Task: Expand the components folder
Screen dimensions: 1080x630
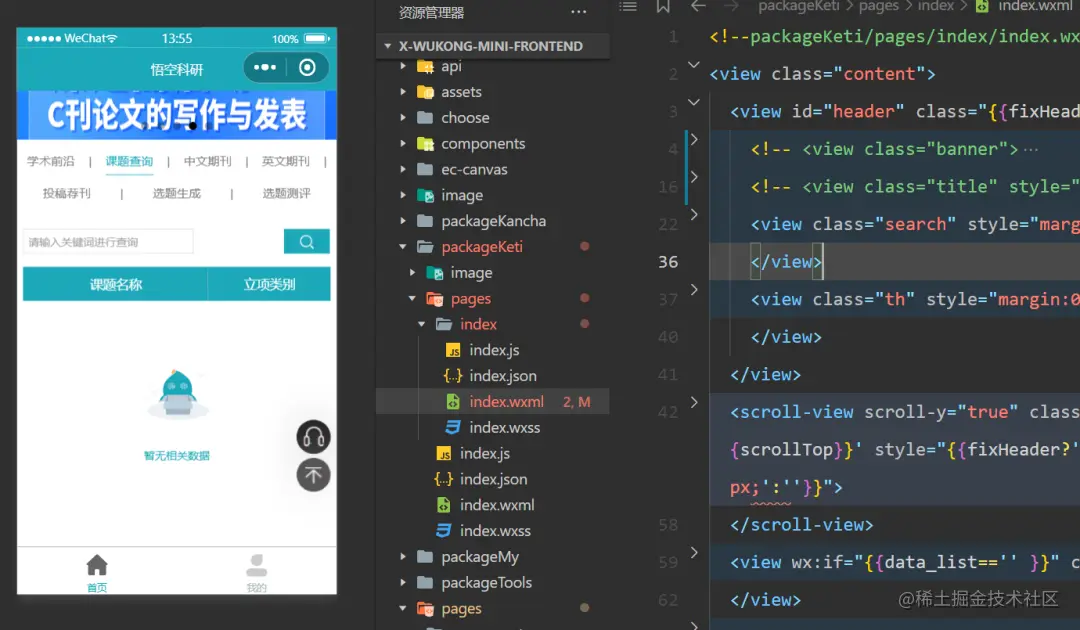Action: [x=403, y=143]
